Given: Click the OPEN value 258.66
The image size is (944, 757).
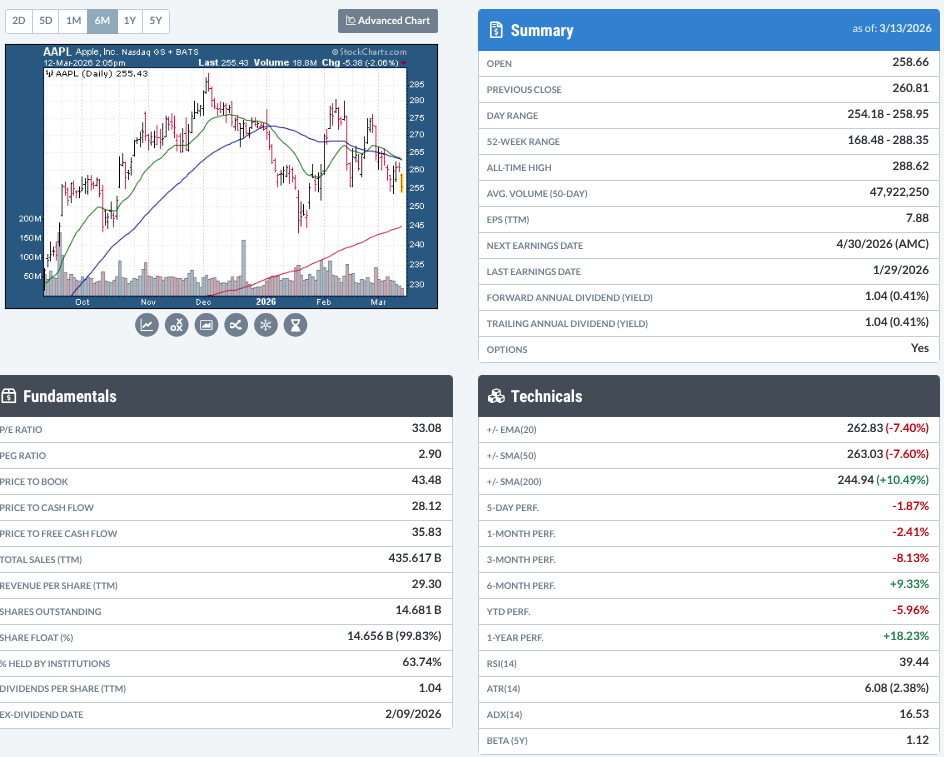Looking at the screenshot, I should click(910, 62).
